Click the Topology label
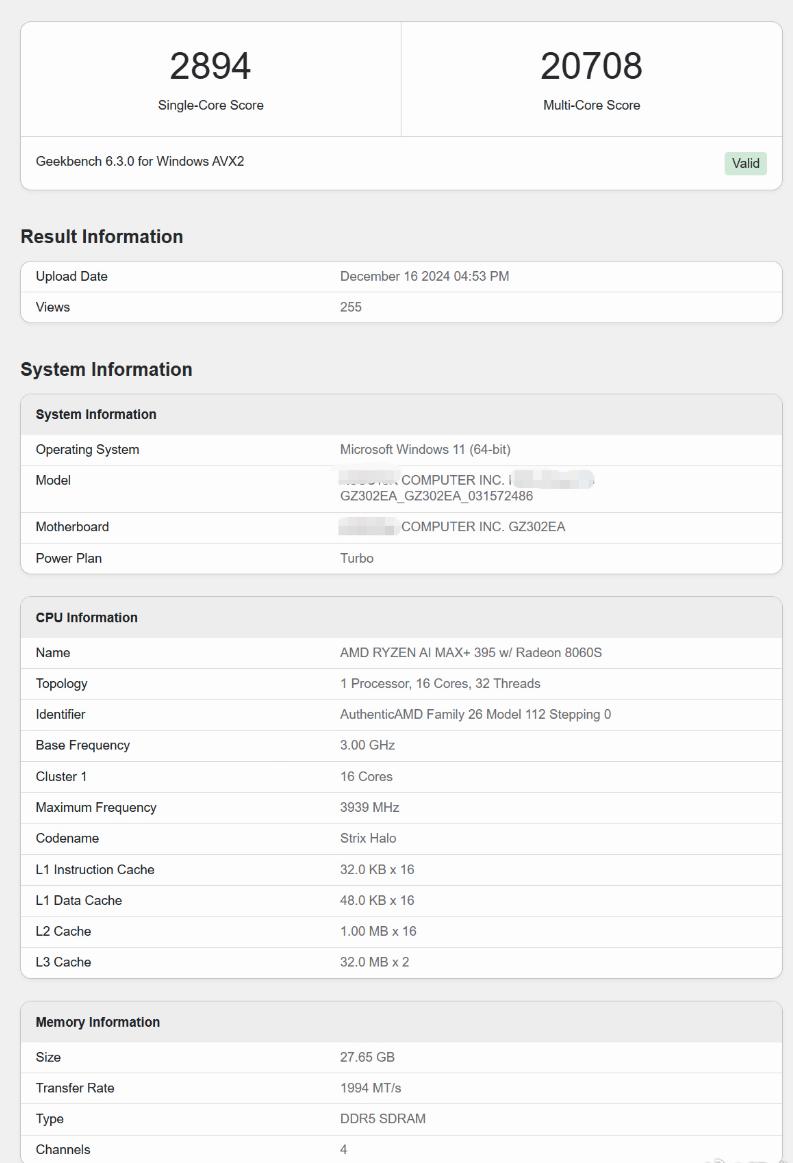The image size is (793, 1163). click(x=62, y=684)
